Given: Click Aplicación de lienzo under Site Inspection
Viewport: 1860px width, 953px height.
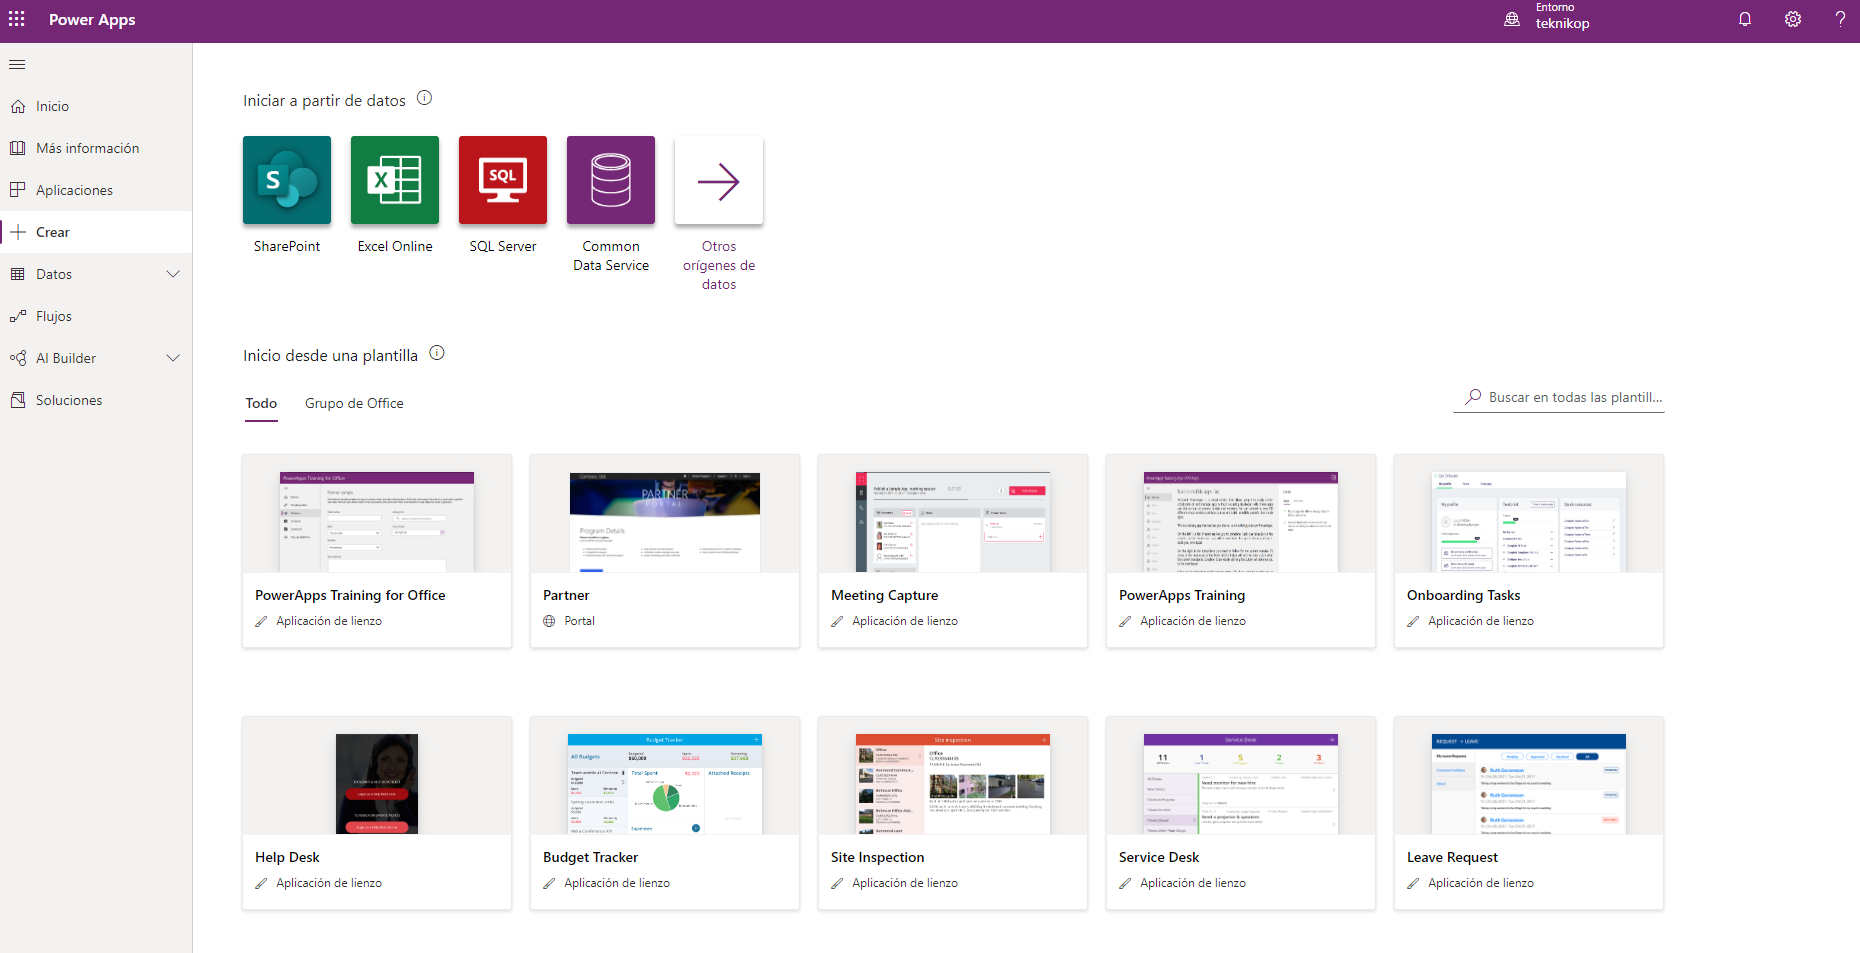Looking at the screenshot, I should [905, 883].
